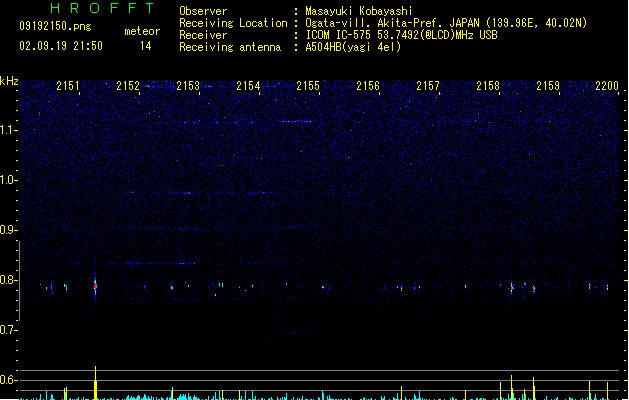Viewport: 629px width, 400px height.
Task: Click the date stamp 02.09.19 21:50
Action: [x=61, y=46]
